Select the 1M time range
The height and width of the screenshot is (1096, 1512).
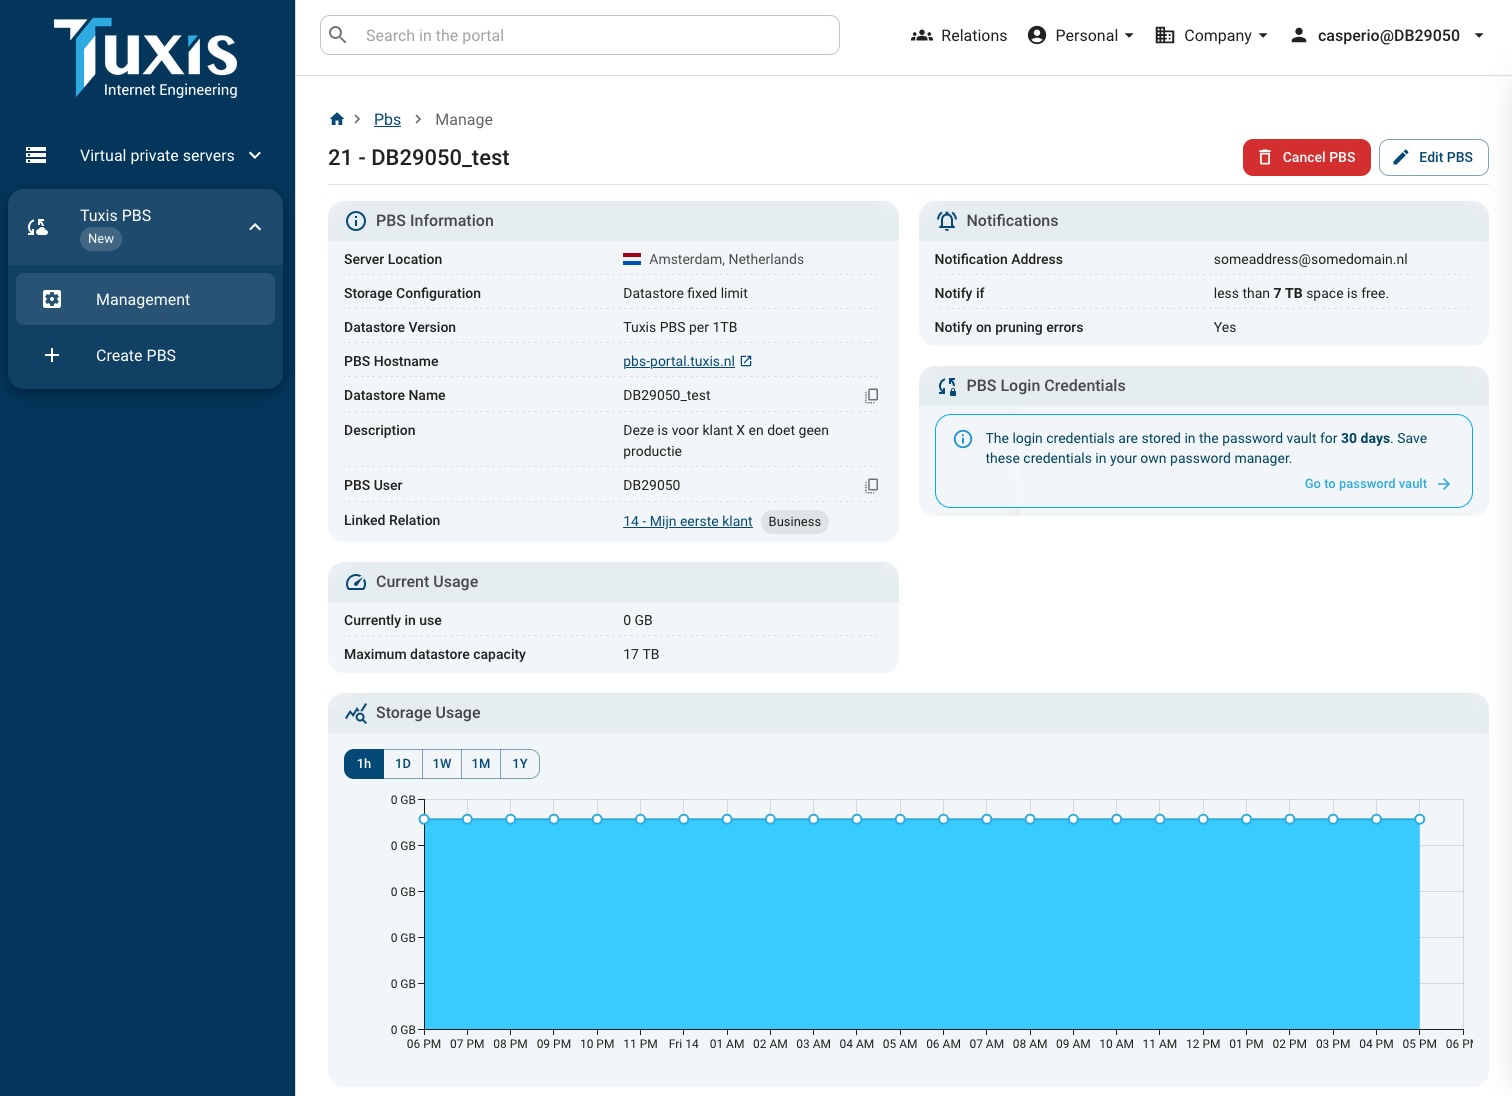click(x=481, y=764)
